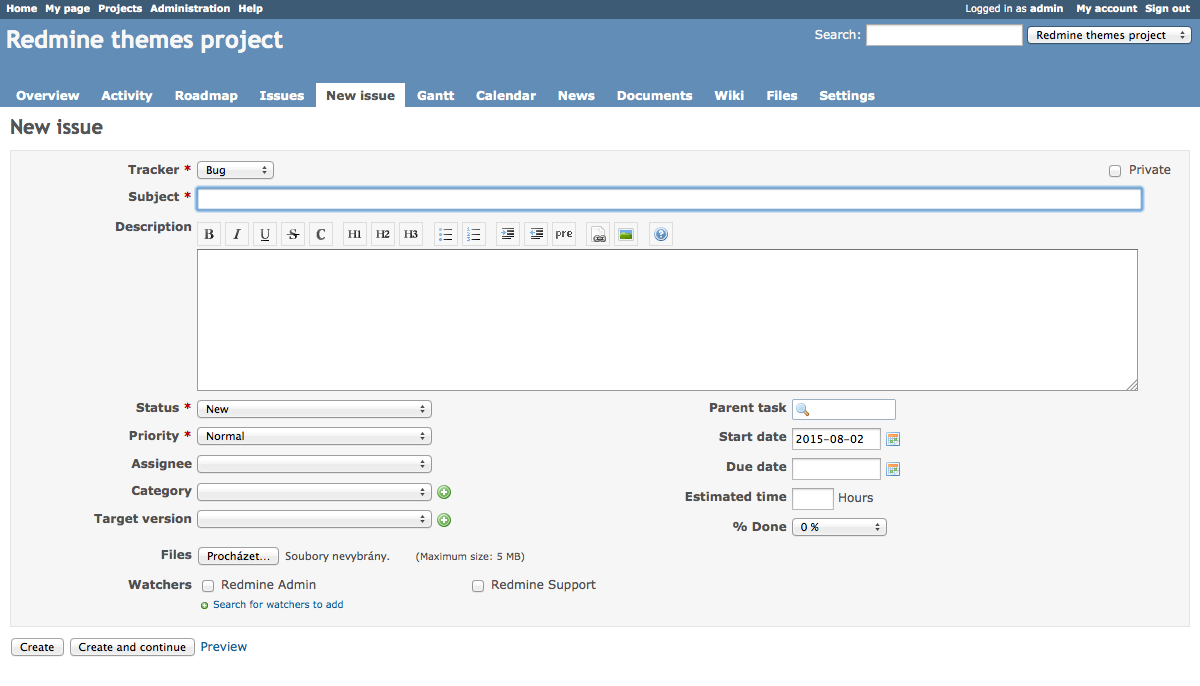Insert Heading 2 with H2 button
The width and height of the screenshot is (1200, 686).
383,235
